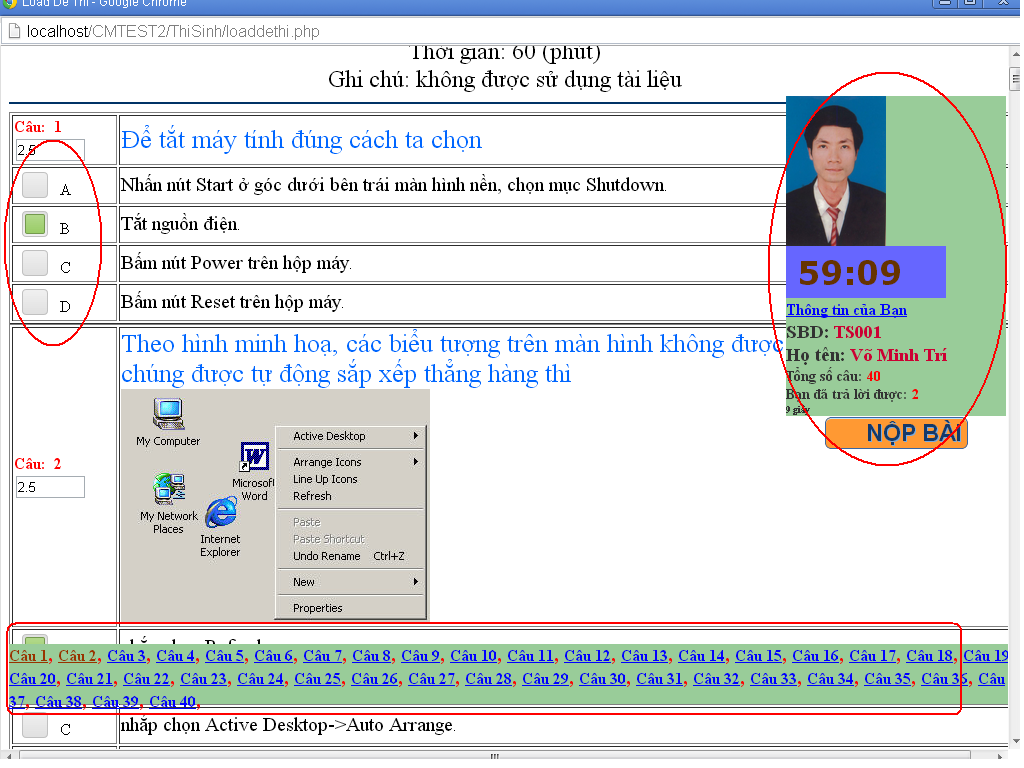Click the page icon in address bar
The width and height of the screenshot is (1024, 768).
14,31
